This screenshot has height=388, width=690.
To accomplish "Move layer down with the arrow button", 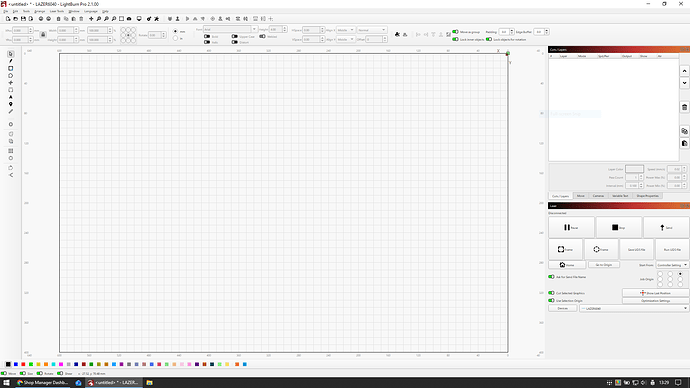I will pyautogui.click(x=684, y=83).
